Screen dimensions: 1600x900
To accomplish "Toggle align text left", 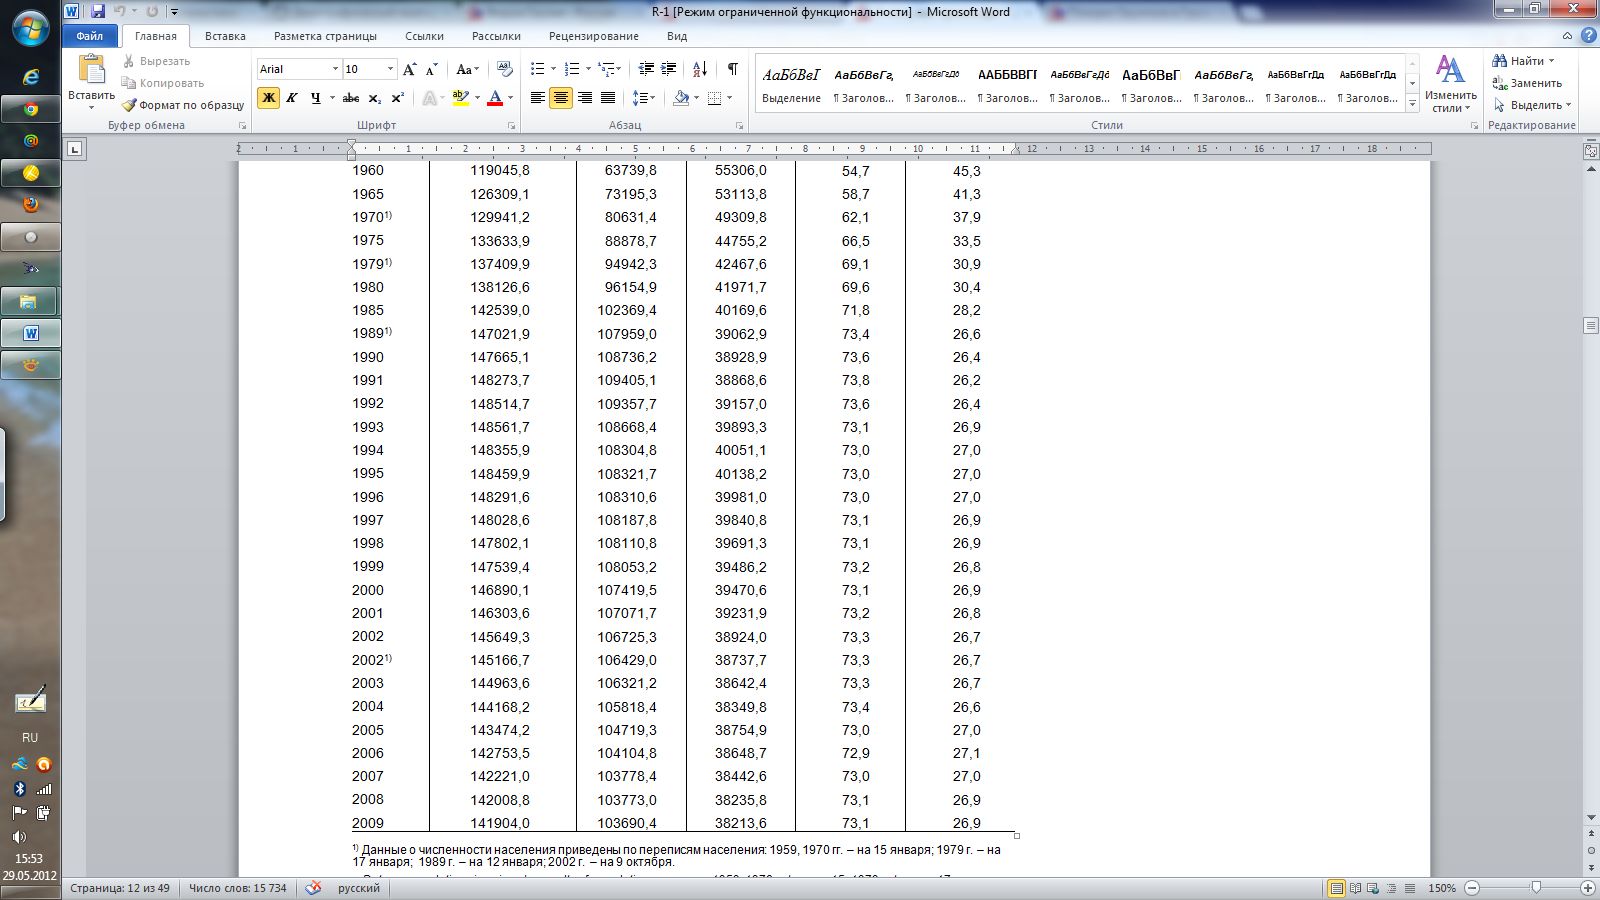I will (538, 98).
